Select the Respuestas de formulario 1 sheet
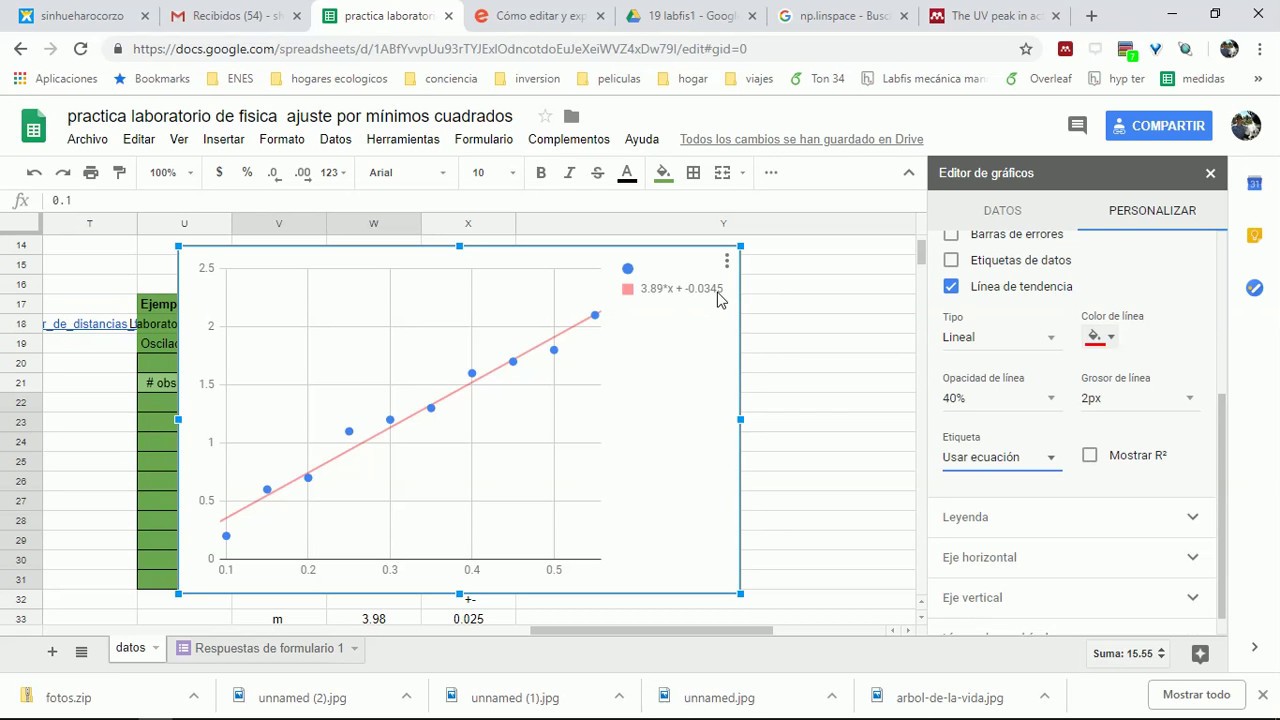Screen dimensions: 1280x720 tap(268, 648)
